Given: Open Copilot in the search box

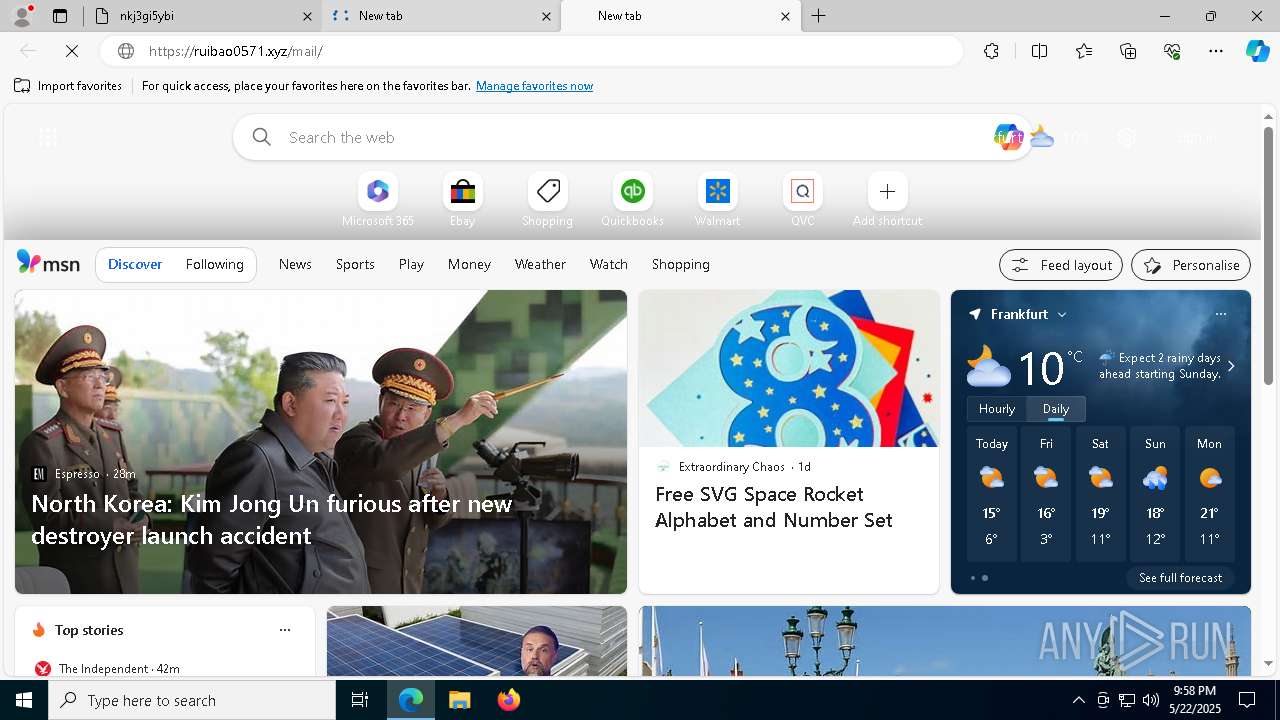Looking at the screenshot, I should pos(1008,137).
